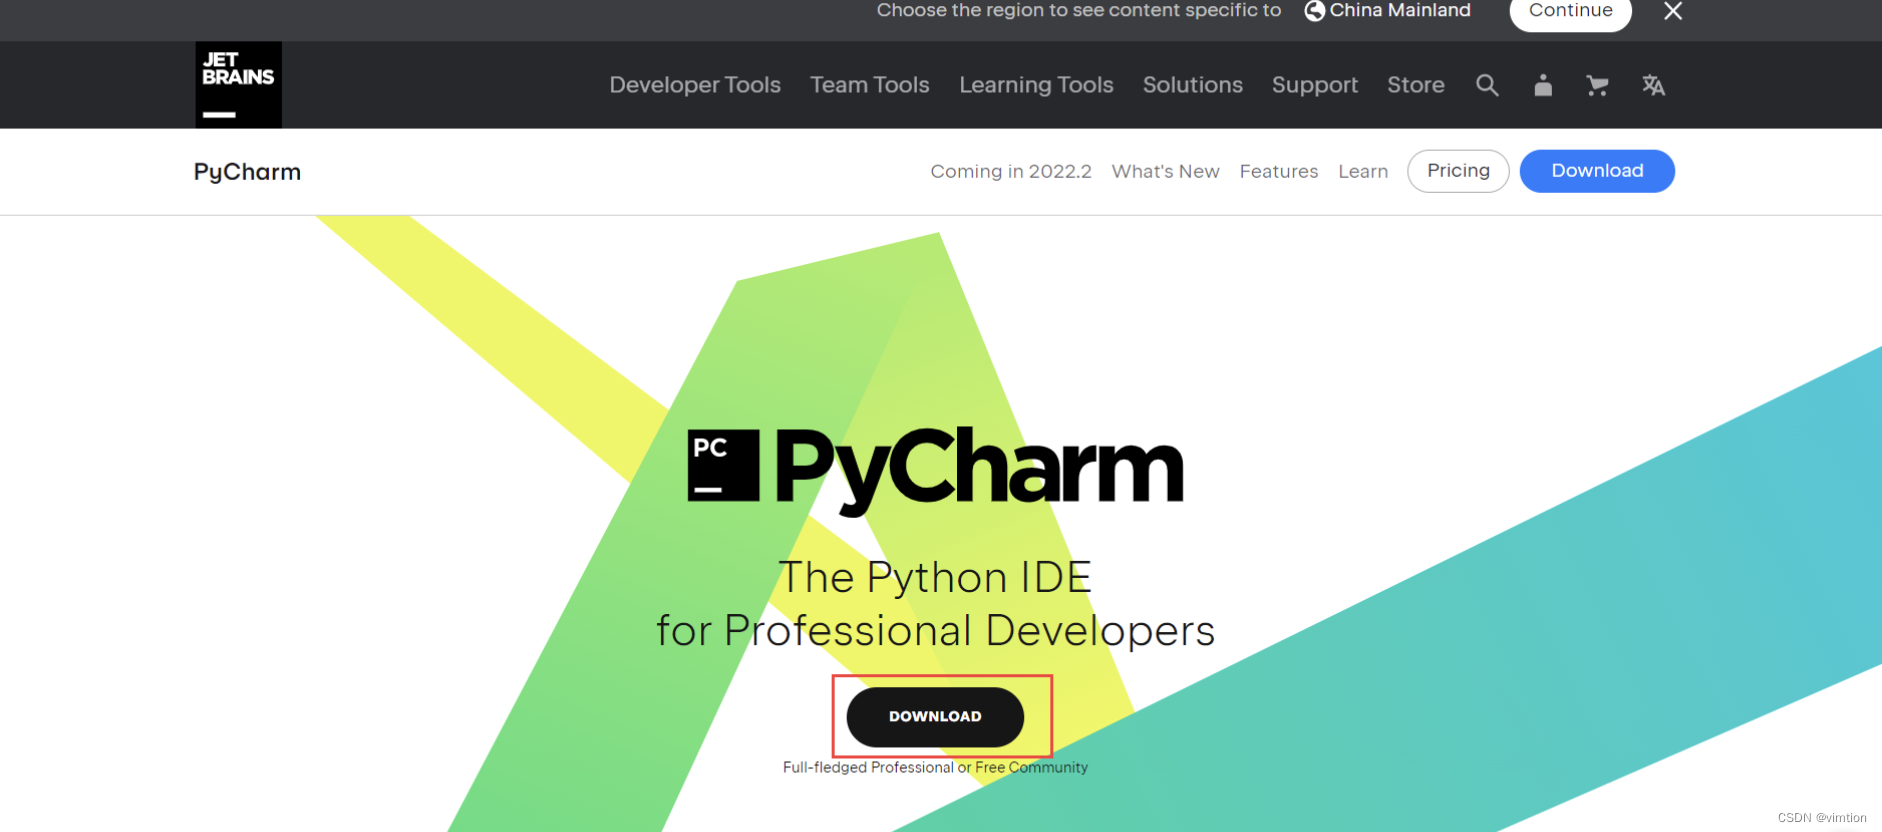Click 'The Python IDE' headline text
This screenshot has width=1882, height=832.
click(935, 577)
